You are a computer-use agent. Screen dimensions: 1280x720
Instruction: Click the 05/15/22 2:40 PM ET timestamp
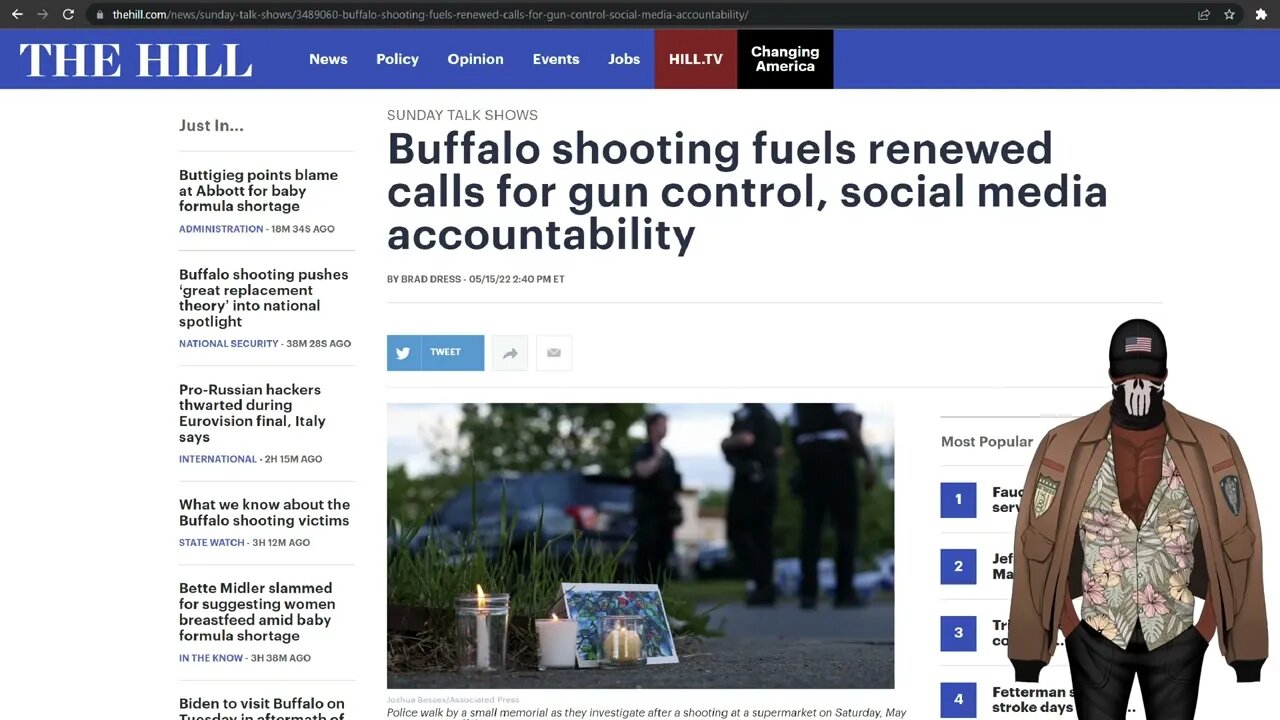coord(517,279)
